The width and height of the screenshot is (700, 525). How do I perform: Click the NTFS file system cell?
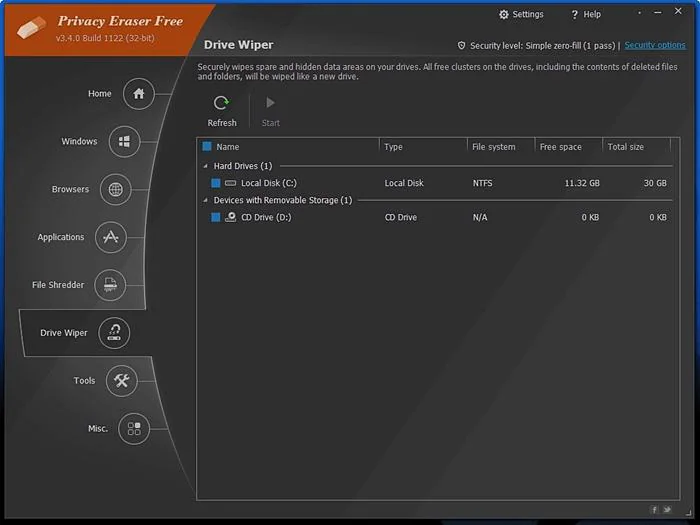click(x=483, y=183)
